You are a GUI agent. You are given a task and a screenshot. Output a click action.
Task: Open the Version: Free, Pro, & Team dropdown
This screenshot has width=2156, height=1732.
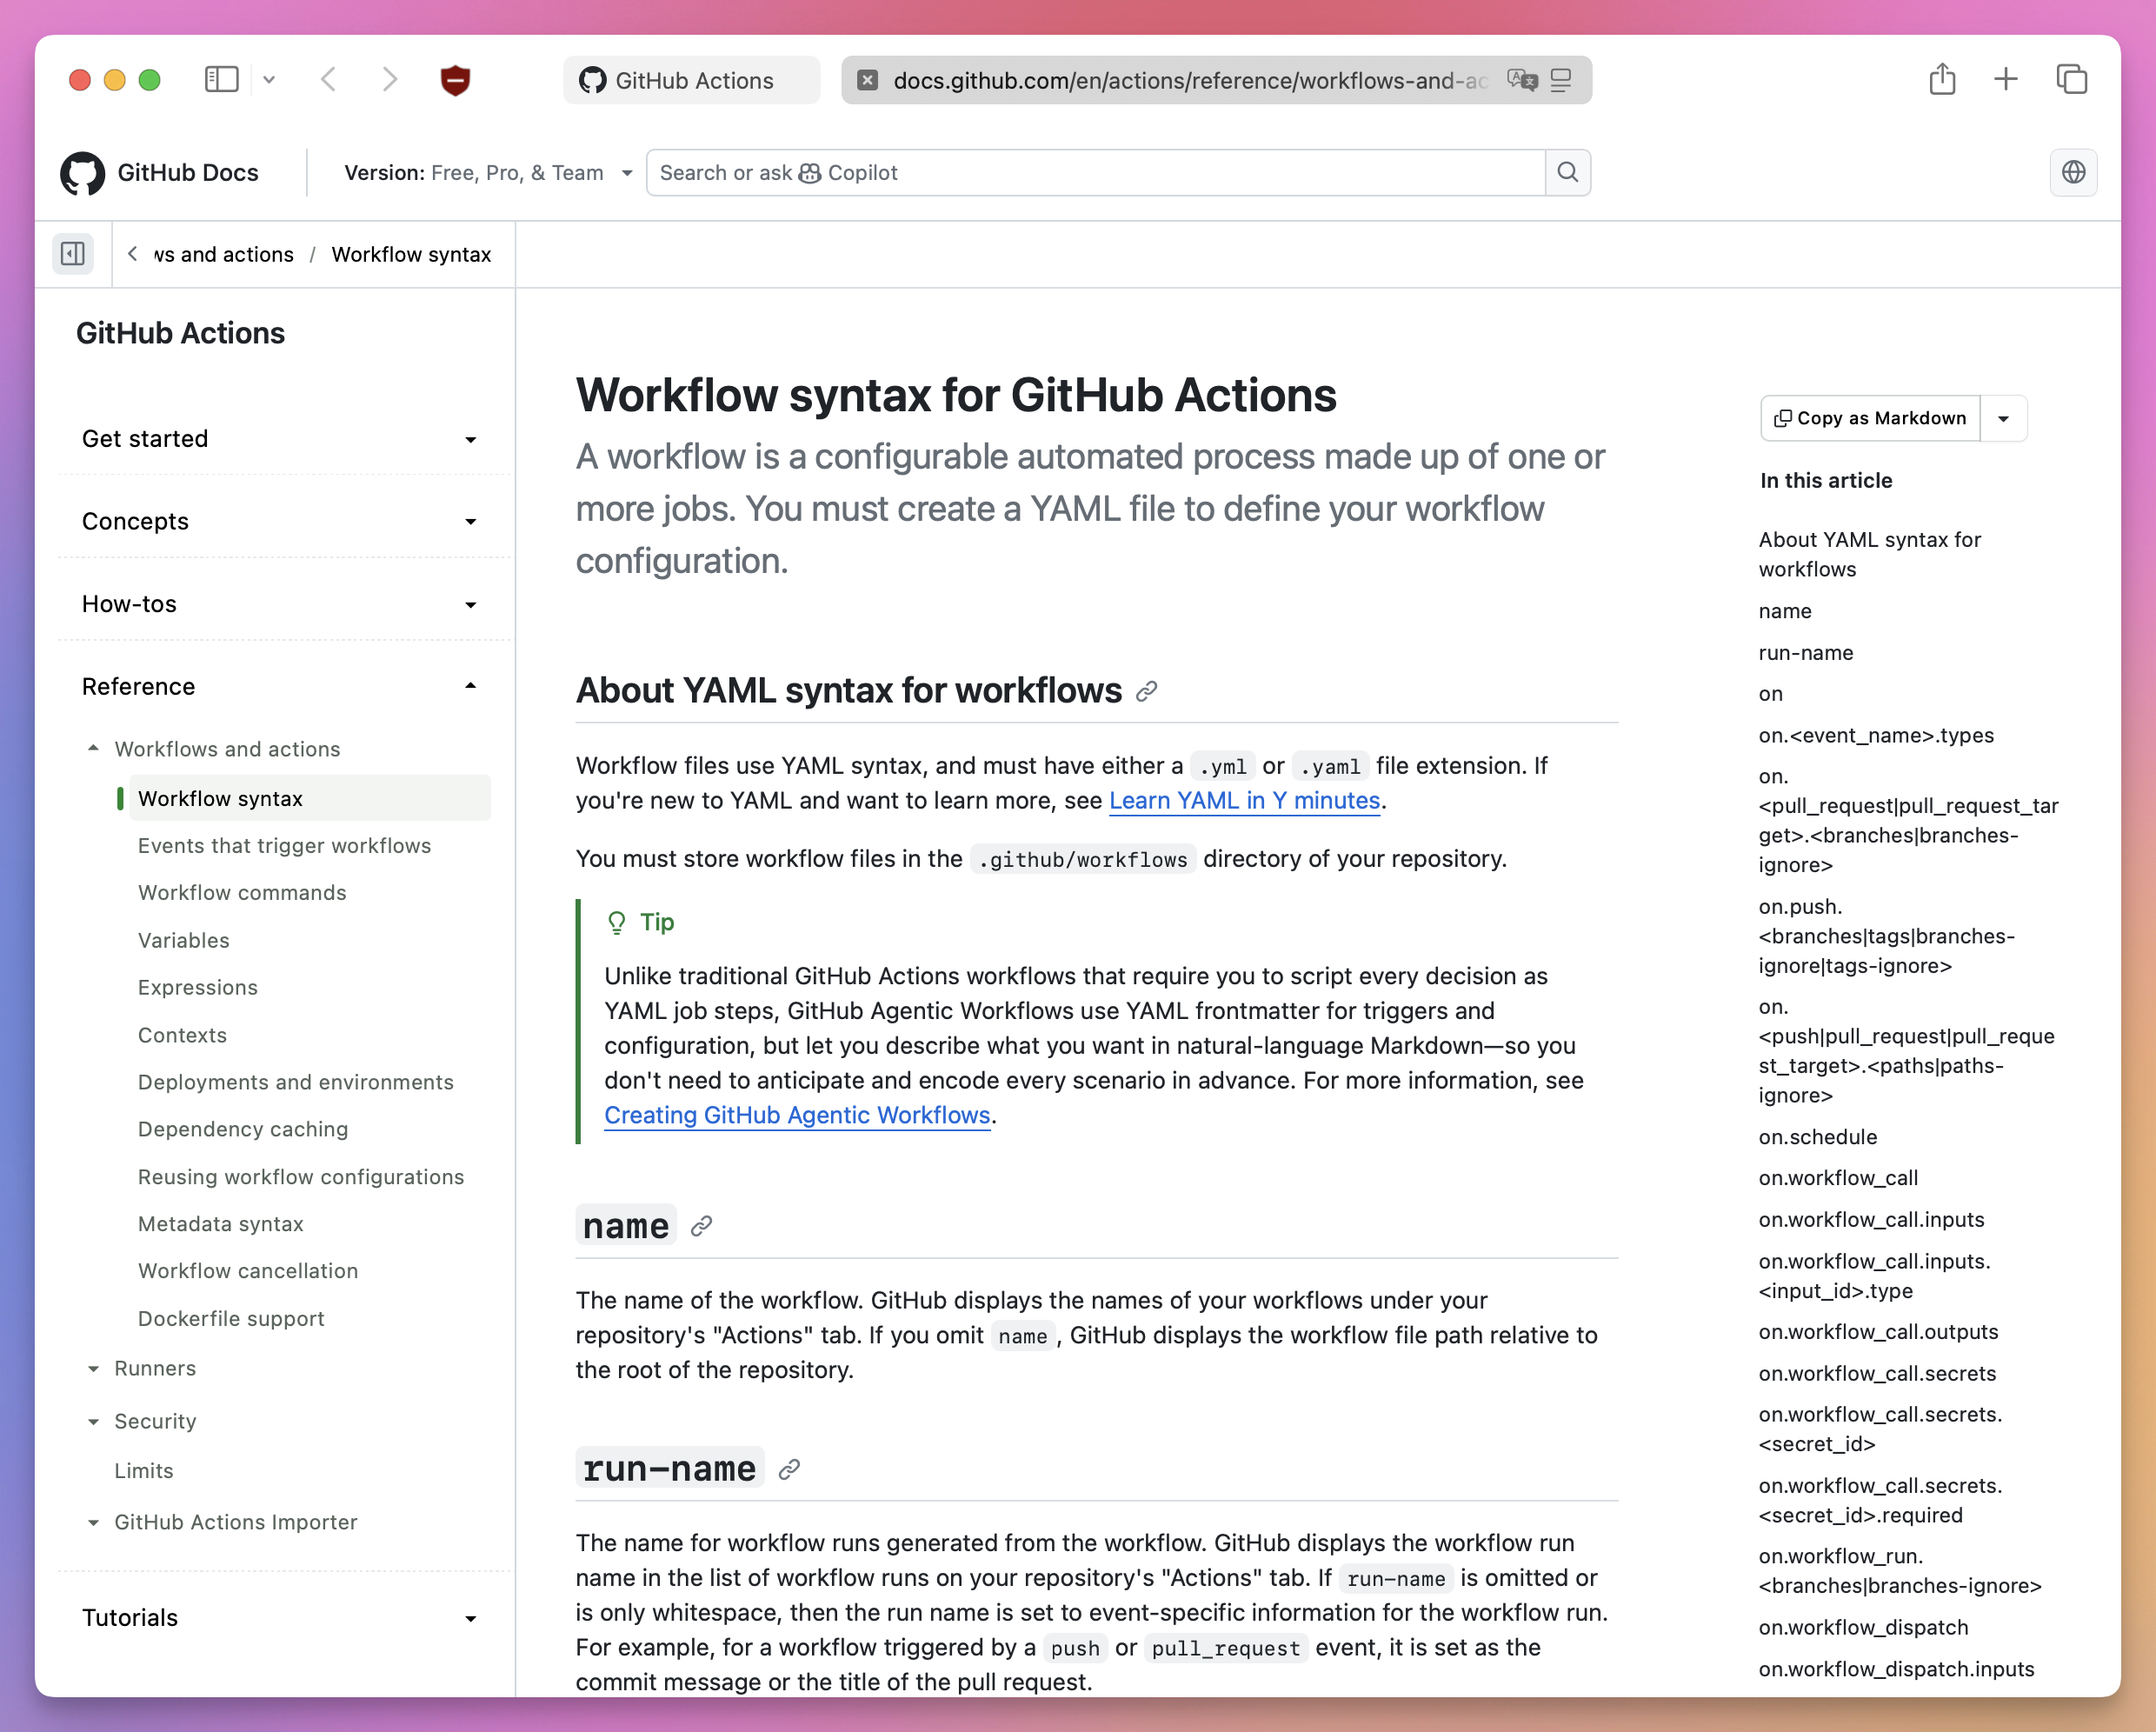coord(488,173)
